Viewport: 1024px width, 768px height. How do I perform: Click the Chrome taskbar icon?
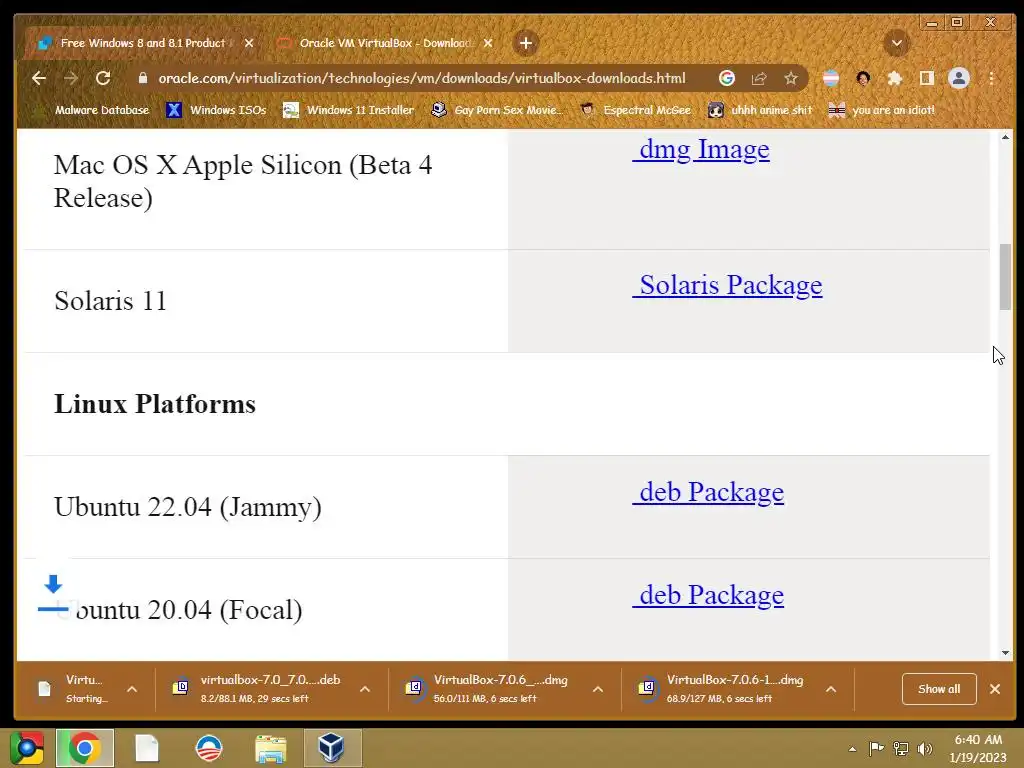(x=85, y=748)
